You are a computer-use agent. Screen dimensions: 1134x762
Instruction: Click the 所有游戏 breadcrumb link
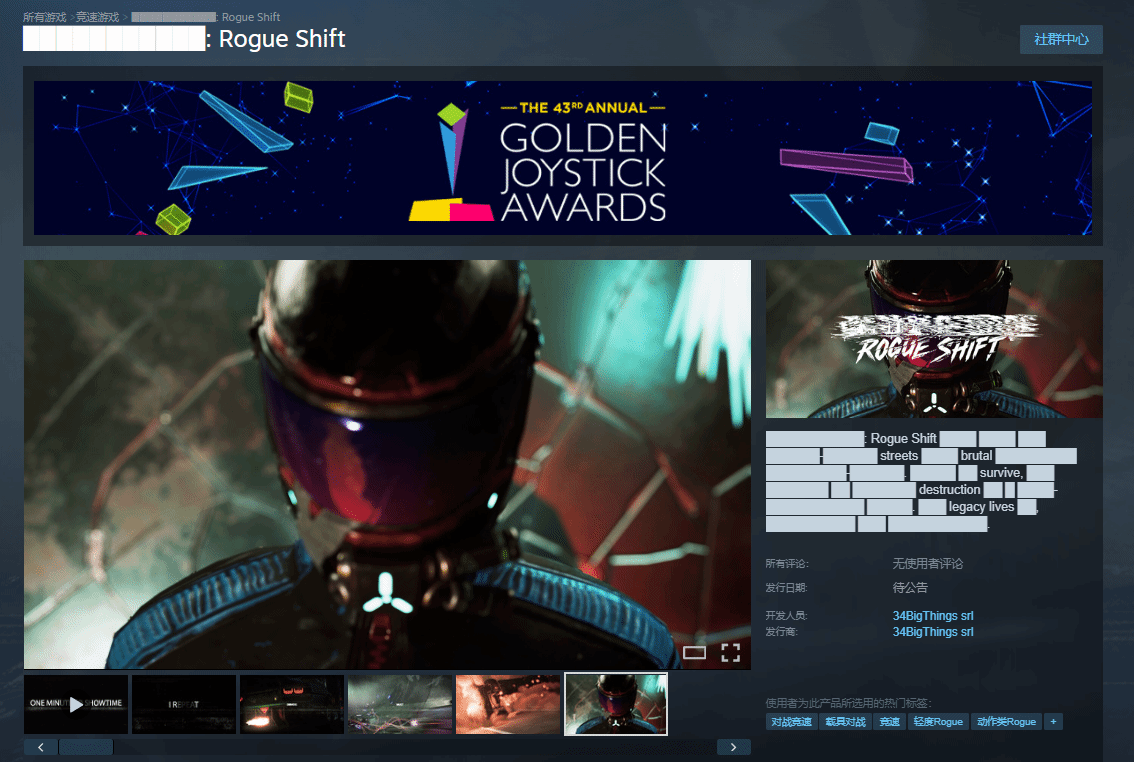tap(44, 17)
